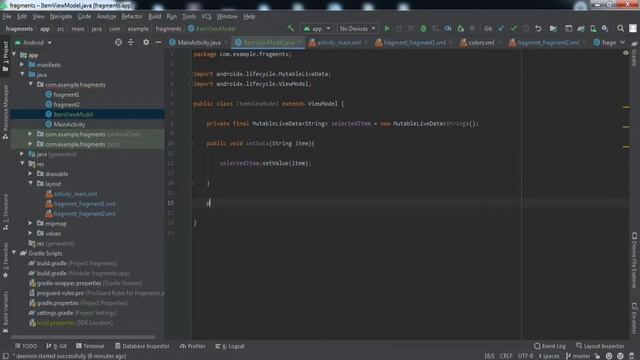This screenshot has height=360, width=640.
Task: Open the Event Log
Action: (549, 346)
